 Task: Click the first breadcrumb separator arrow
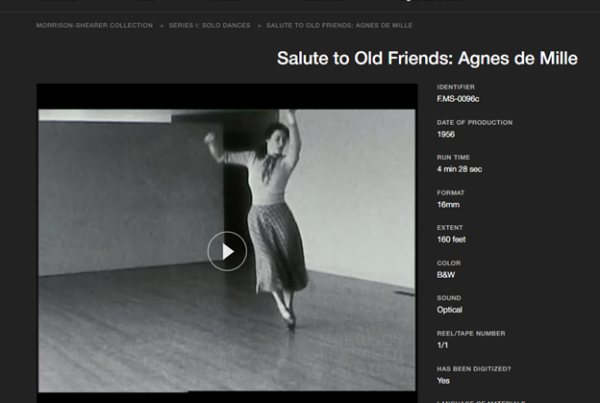point(161,25)
